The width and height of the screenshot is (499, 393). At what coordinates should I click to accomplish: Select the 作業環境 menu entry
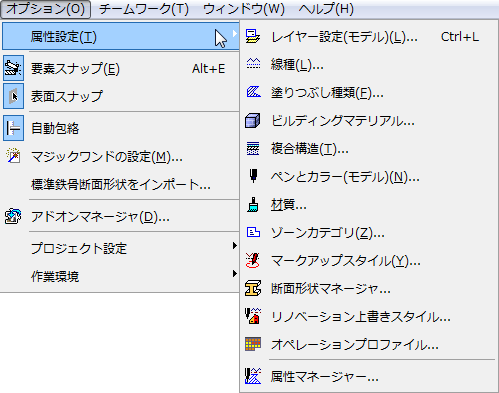click(x=55, y=277)
